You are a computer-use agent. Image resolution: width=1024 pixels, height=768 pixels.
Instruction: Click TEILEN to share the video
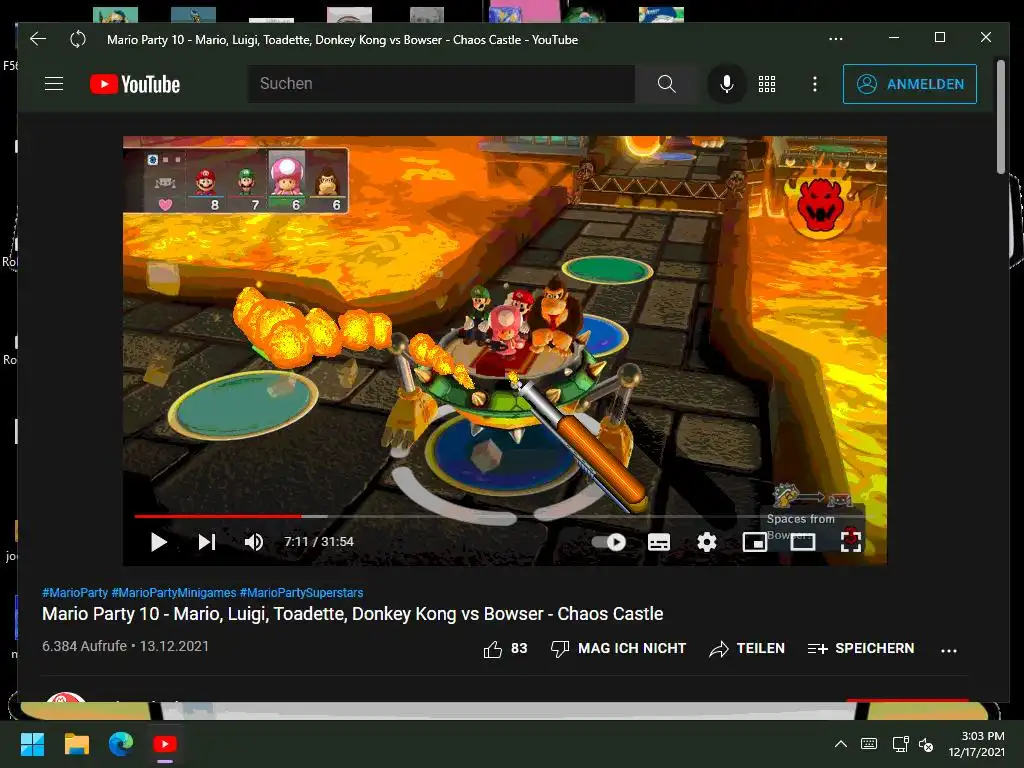747,648
